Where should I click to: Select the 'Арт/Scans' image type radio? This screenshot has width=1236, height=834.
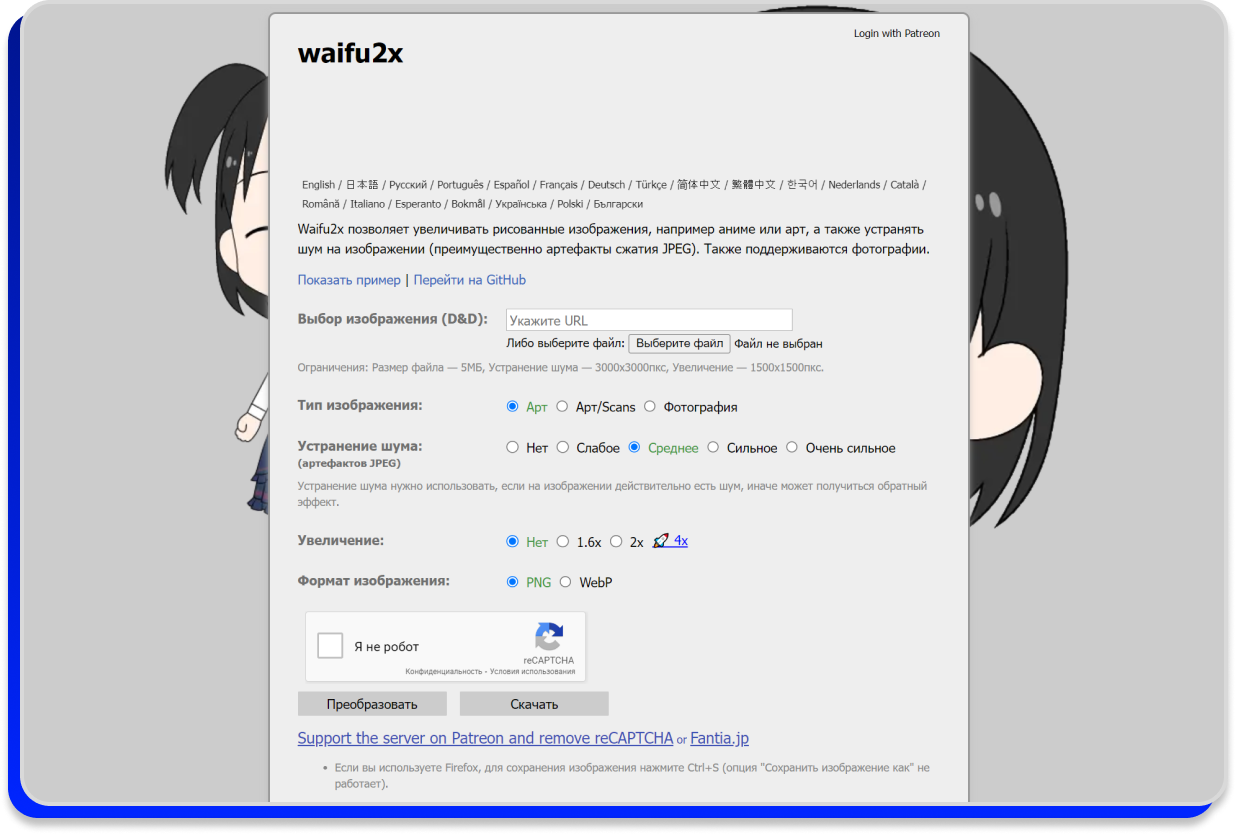563,407
